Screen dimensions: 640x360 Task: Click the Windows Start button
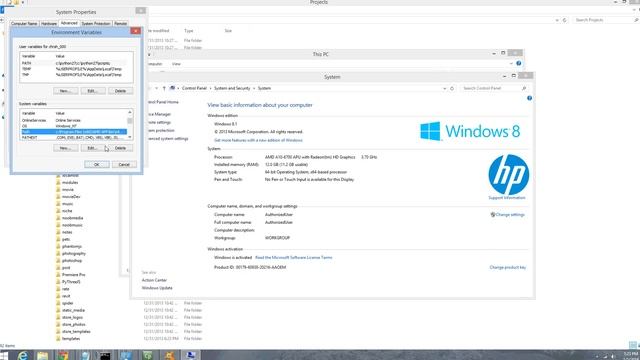pos(4,355)
